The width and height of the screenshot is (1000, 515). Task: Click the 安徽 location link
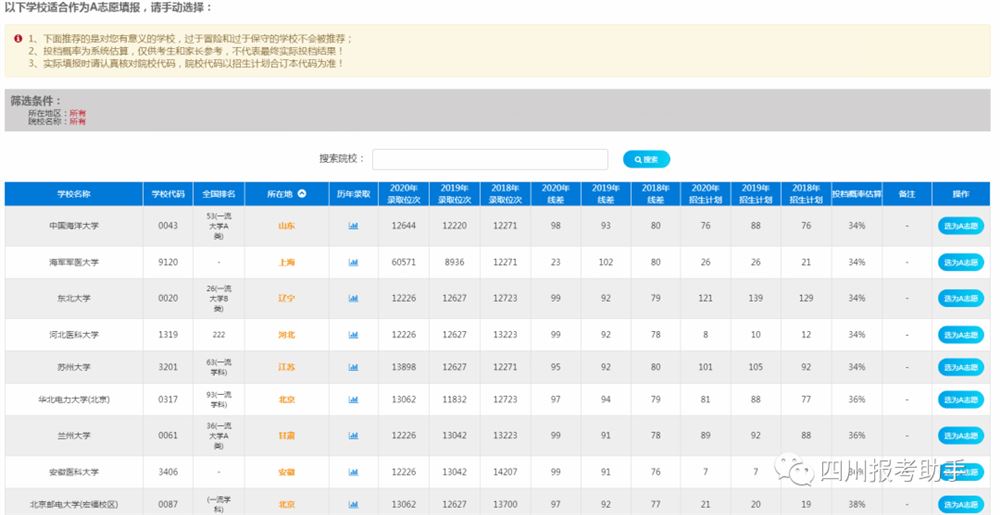286,472
